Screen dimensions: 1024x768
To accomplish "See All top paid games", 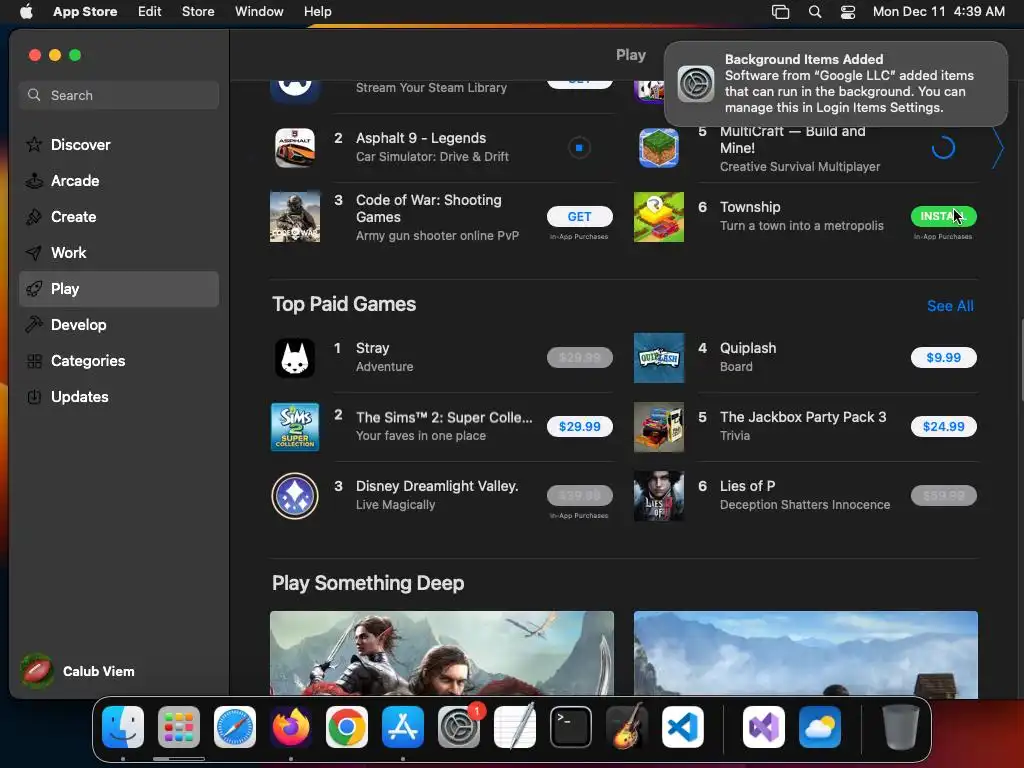I will [x=950, y=306].
